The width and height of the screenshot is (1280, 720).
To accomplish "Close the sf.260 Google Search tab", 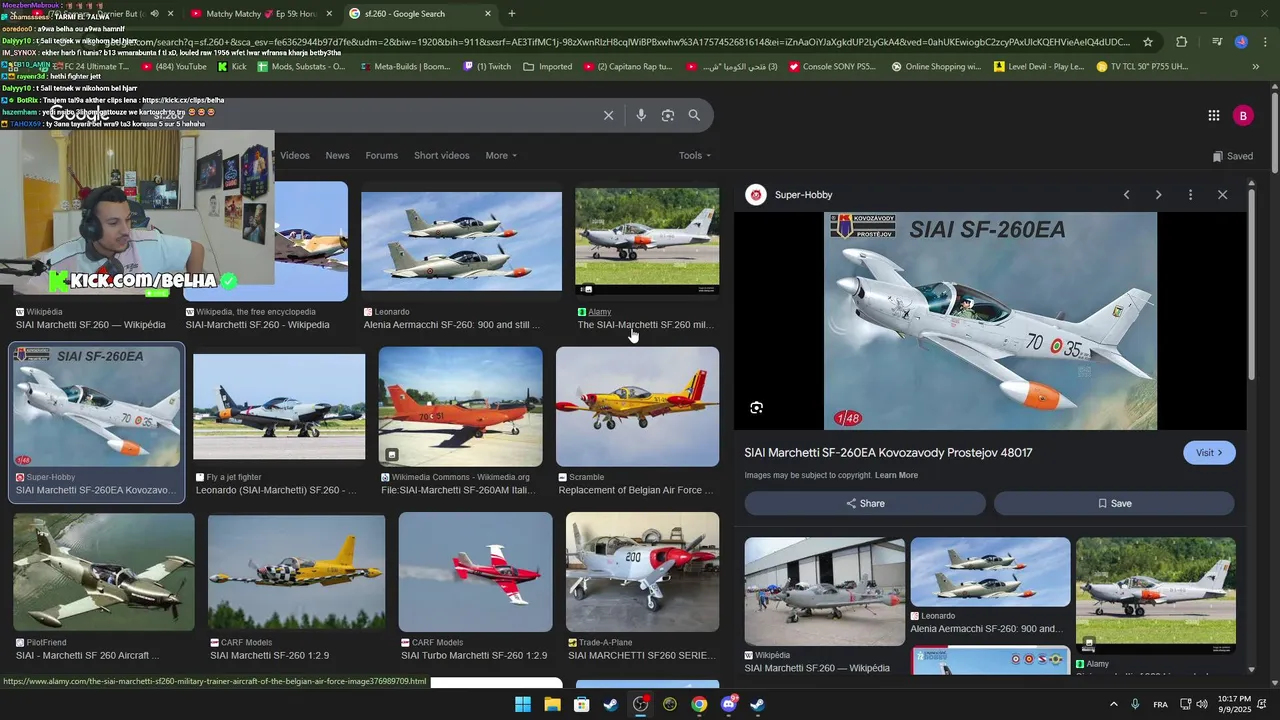I will (488, 14).
